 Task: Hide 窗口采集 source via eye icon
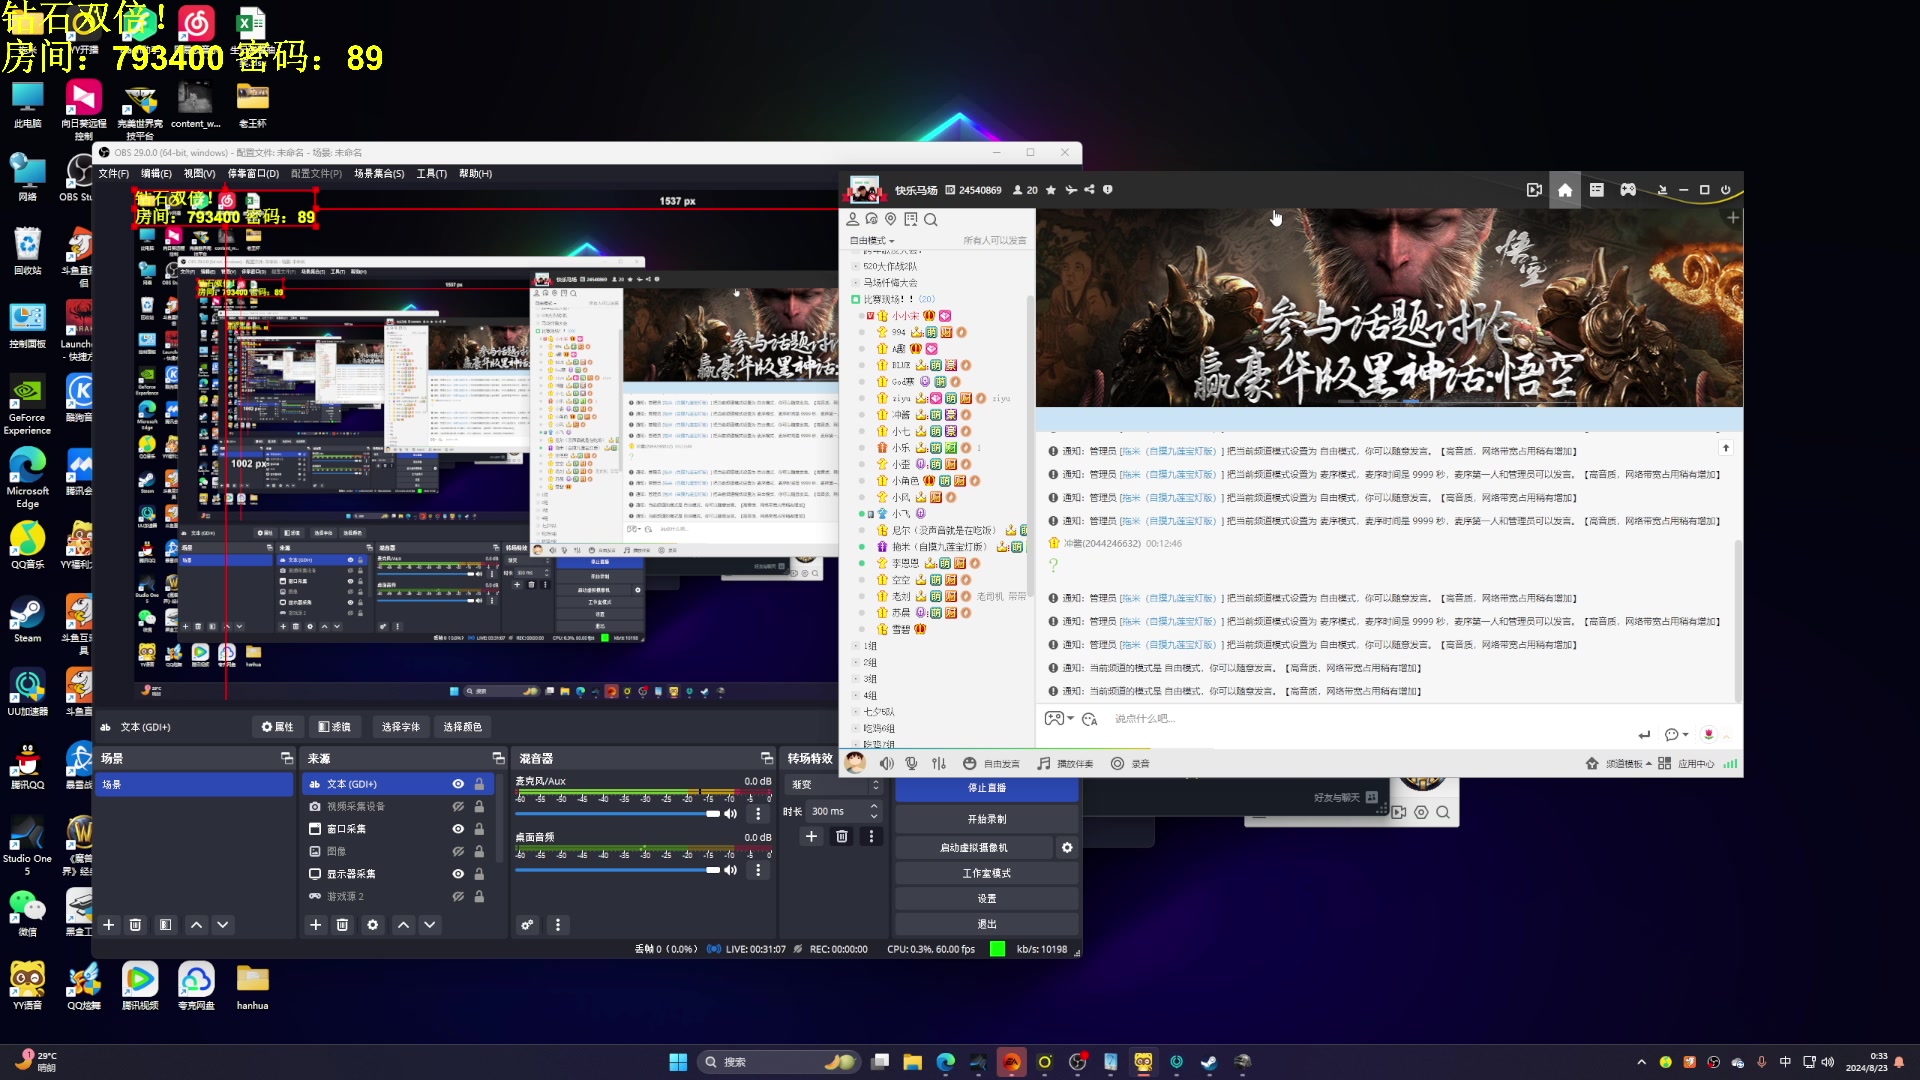point(458,830)
